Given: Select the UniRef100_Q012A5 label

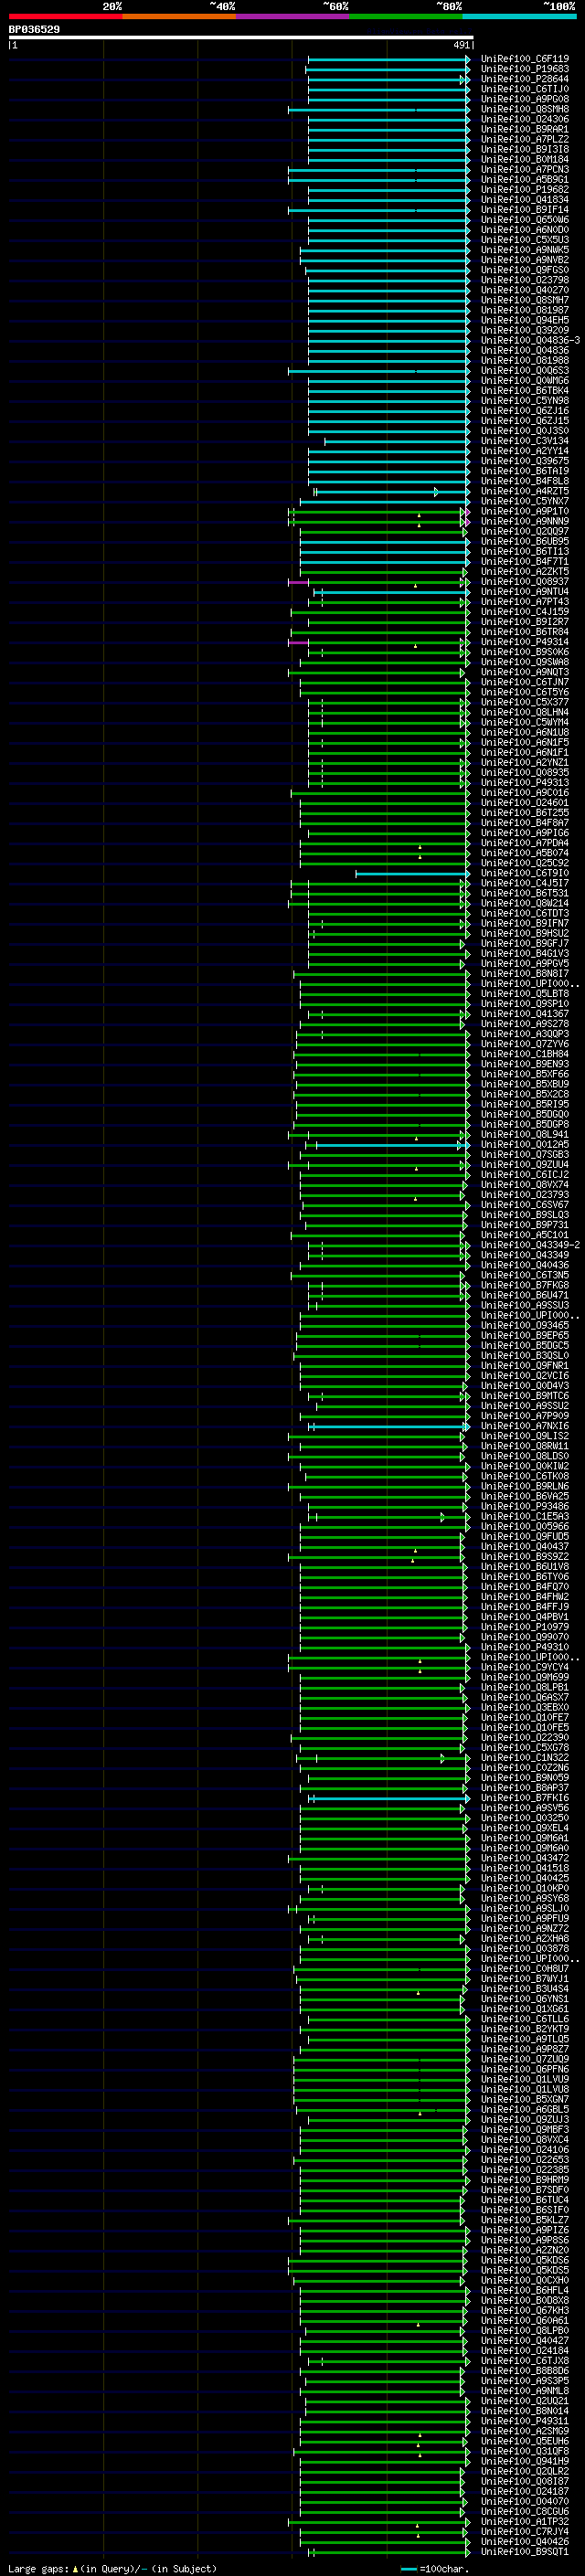Looking at the screenshot, I should pos(525,1145).
